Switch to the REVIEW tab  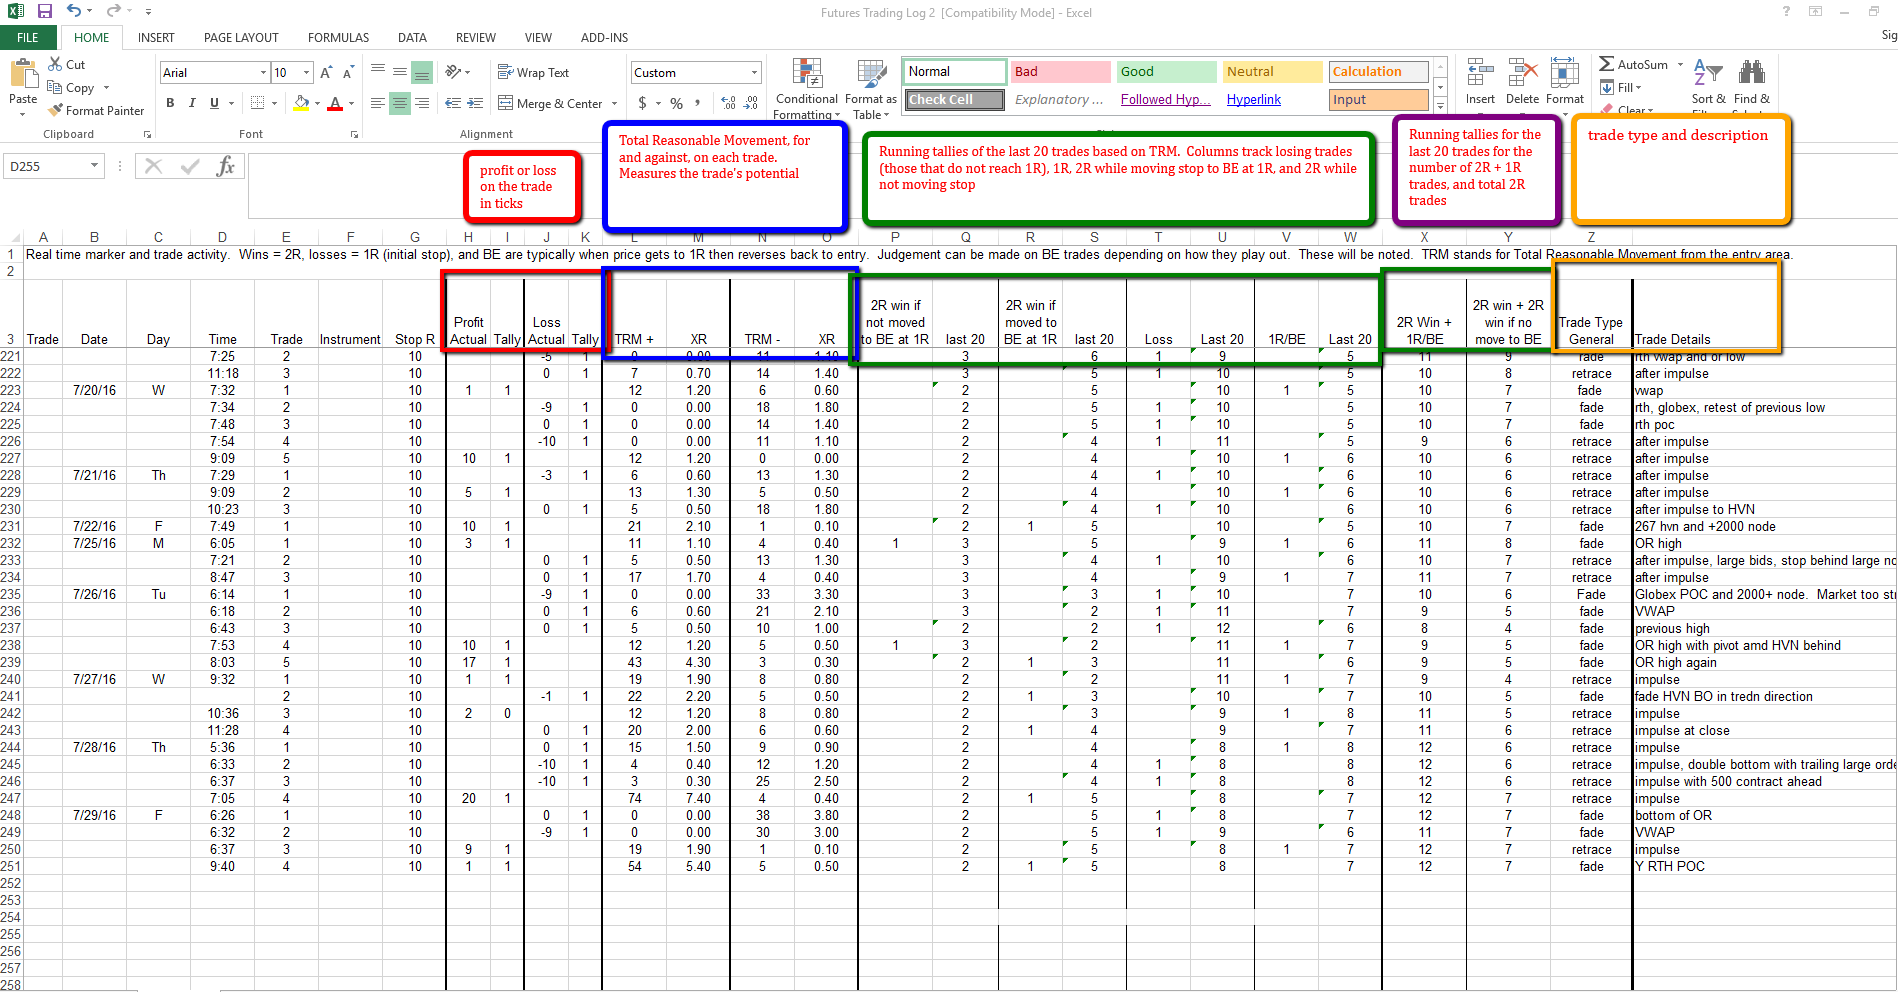[476, 38]
